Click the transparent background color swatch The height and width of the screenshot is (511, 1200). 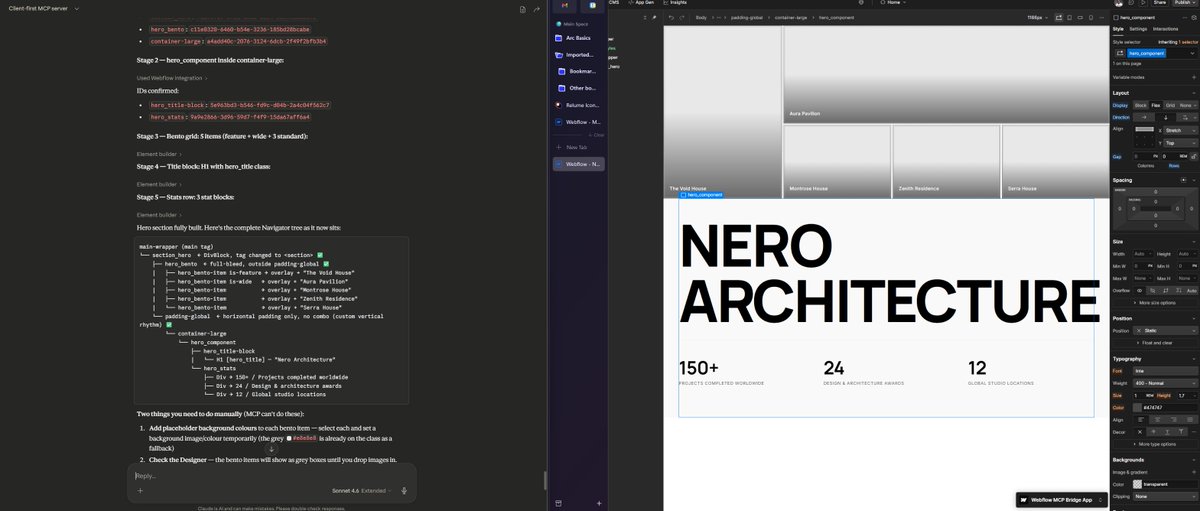pyautogui.click(x=1138, y=484)
